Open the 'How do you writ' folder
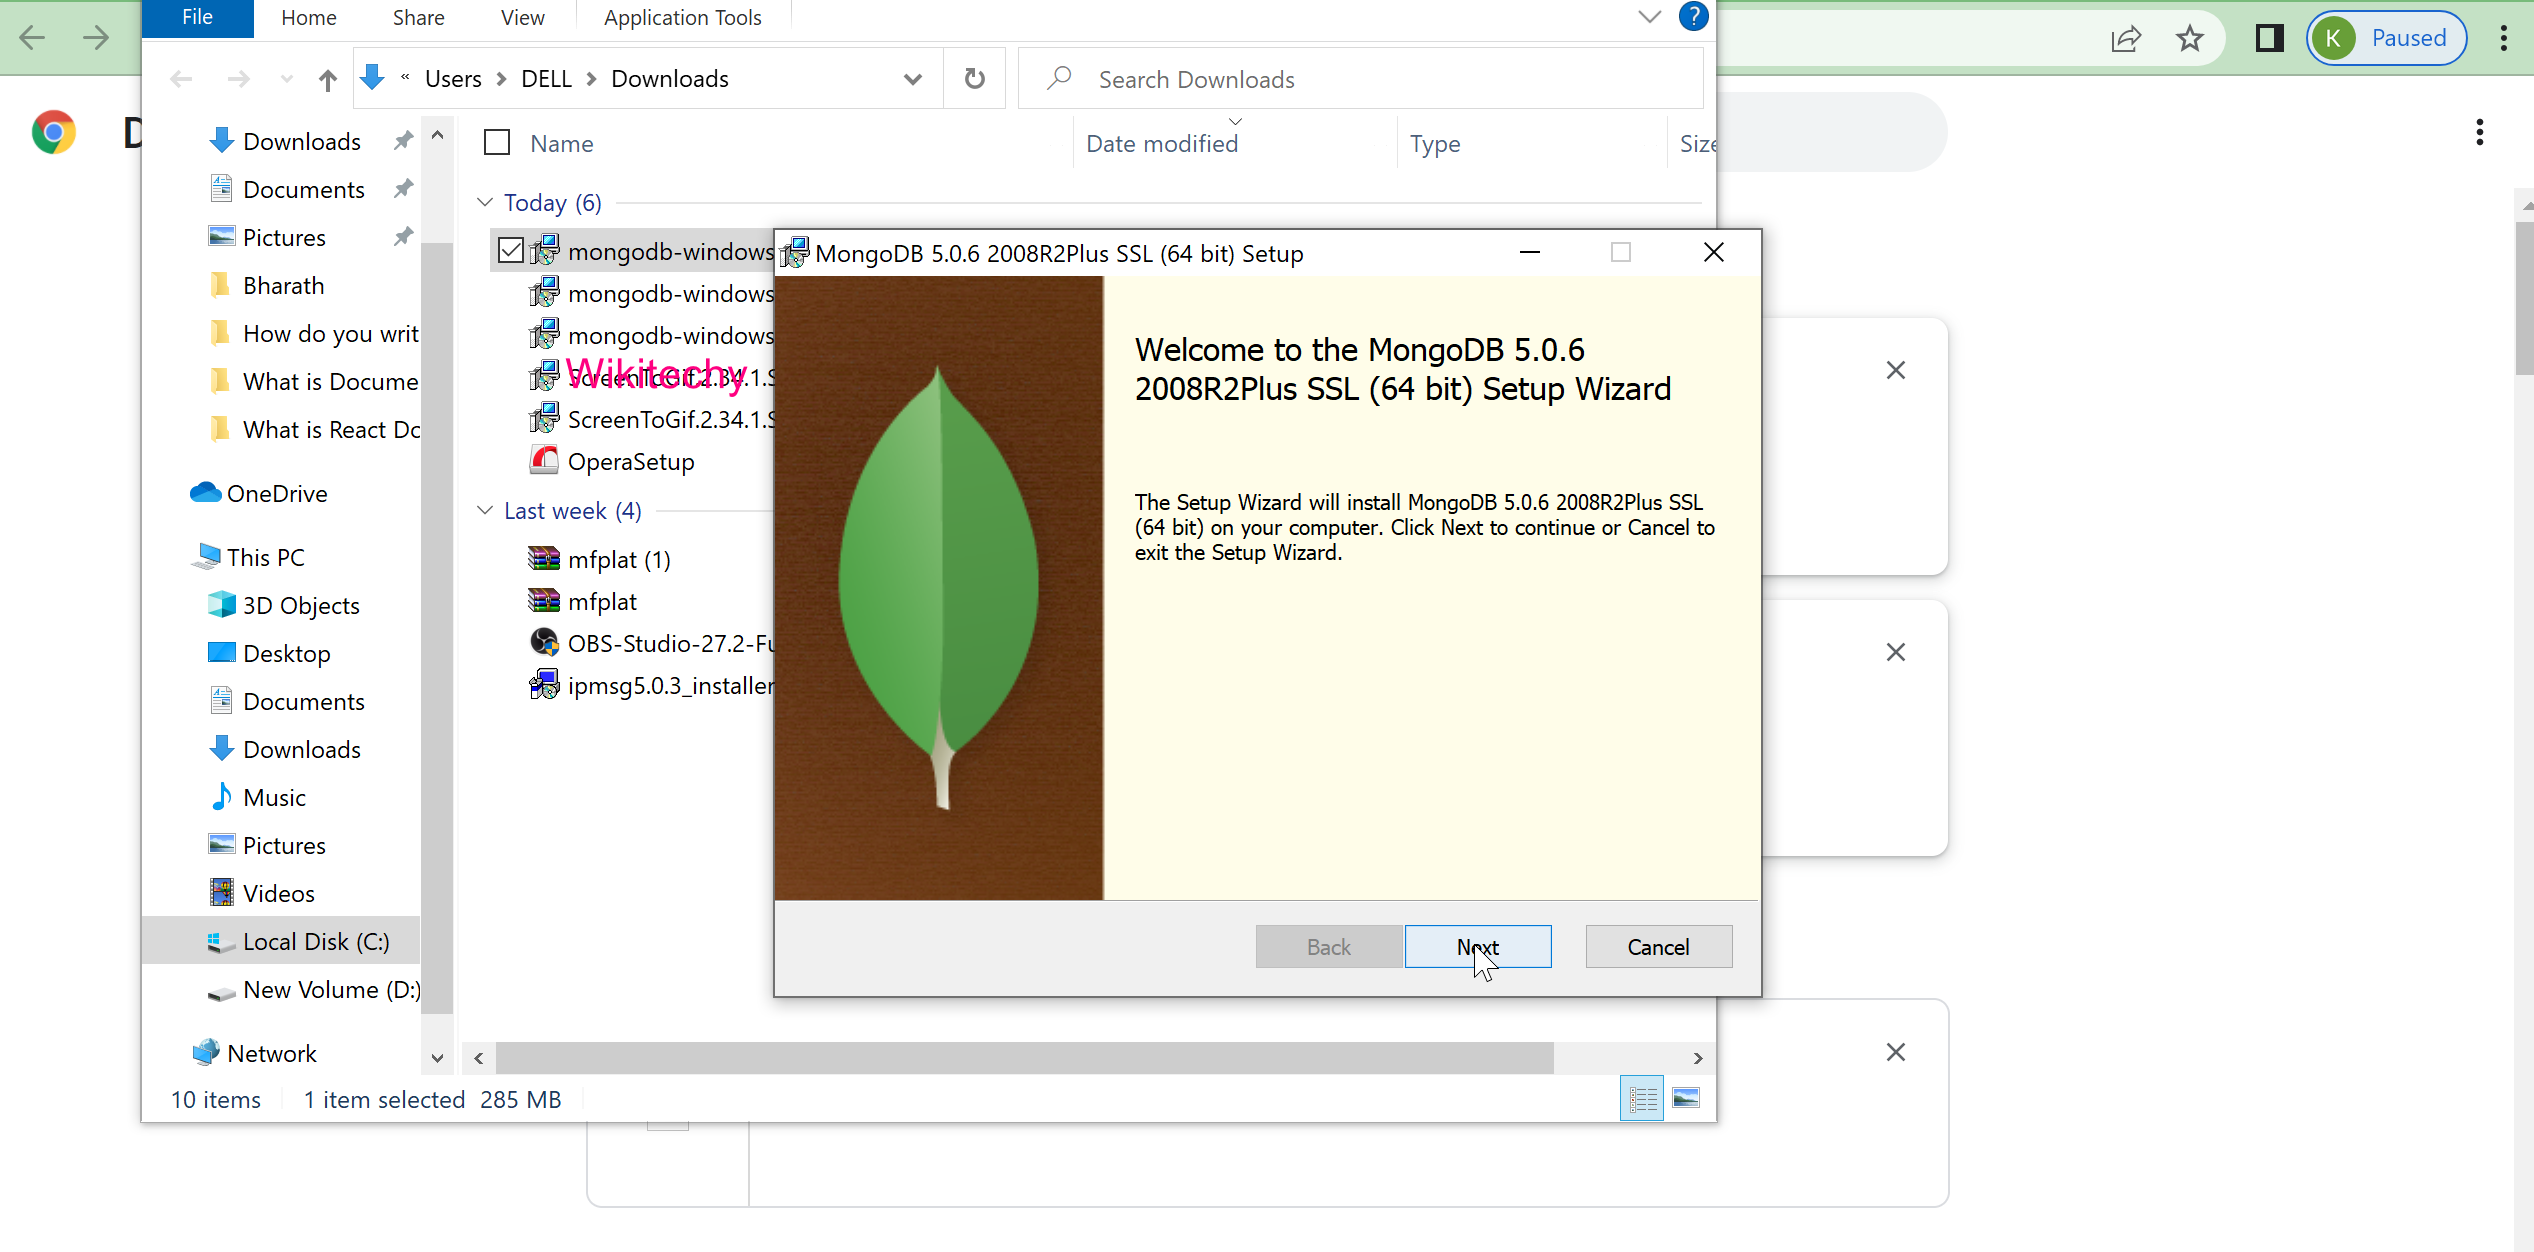The width and height of the screenshot is (2534, 1252). (330, 333)
